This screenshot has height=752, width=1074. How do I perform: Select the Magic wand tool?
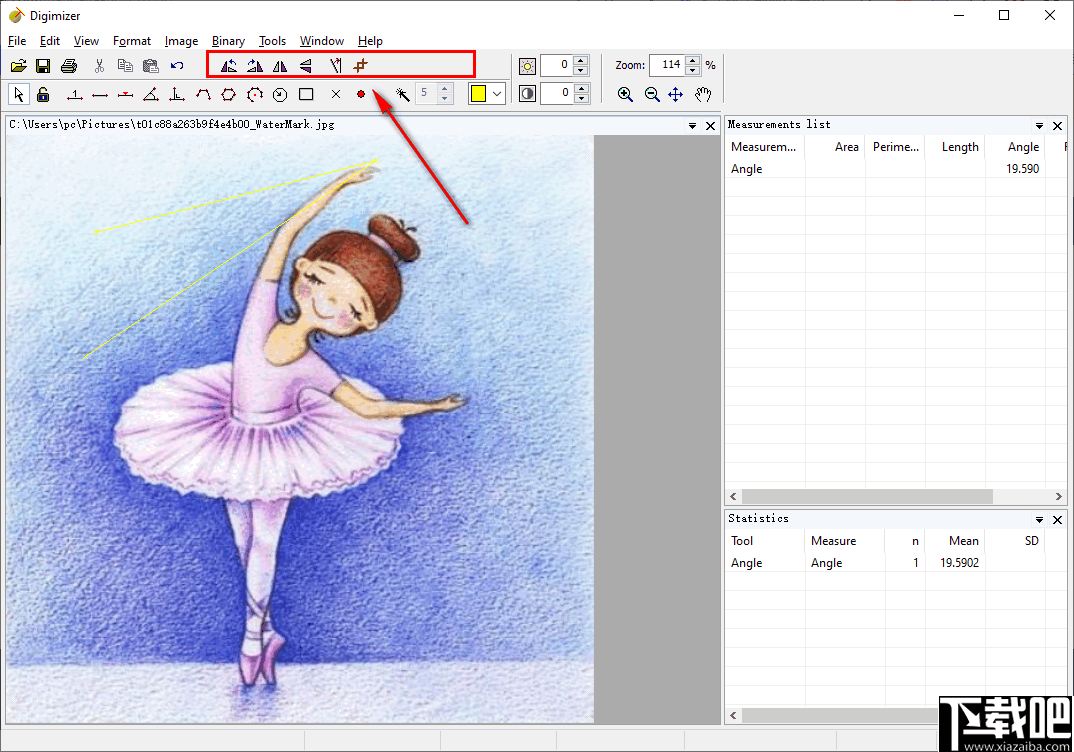click(402, 94)
